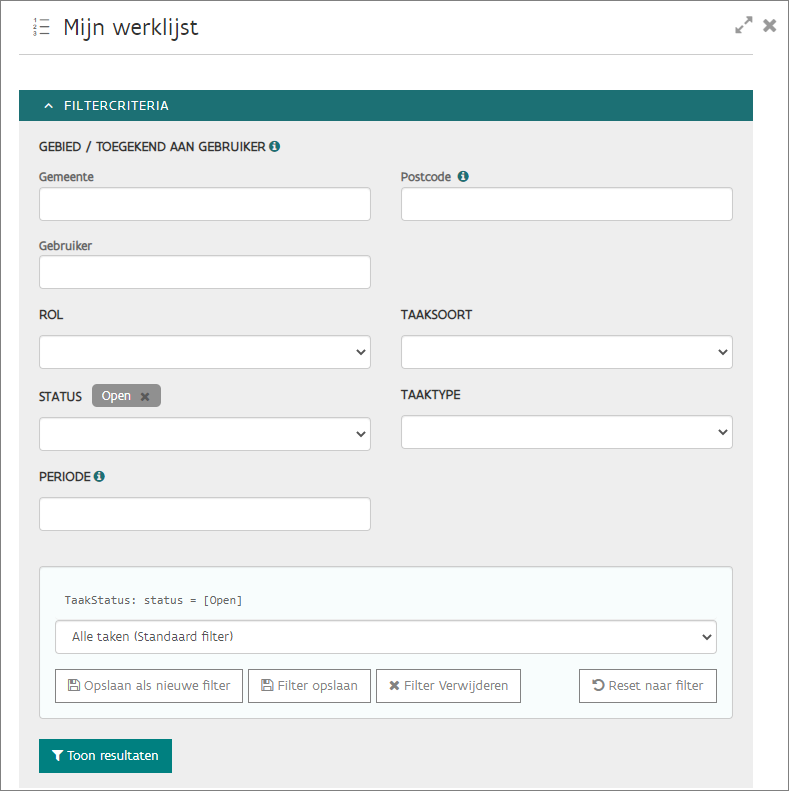
Task: Click the Periode info icon
Action: 100,476
